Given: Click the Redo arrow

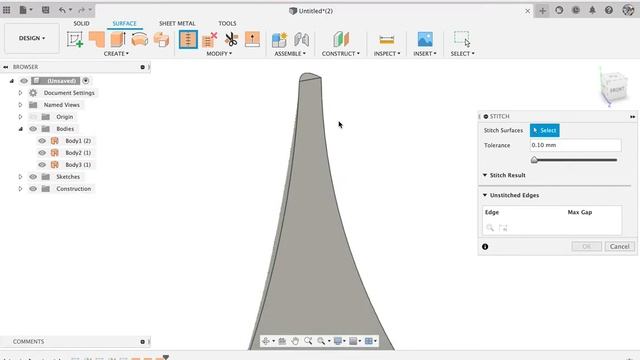Looking at the screenshot, I should [81, 10].
